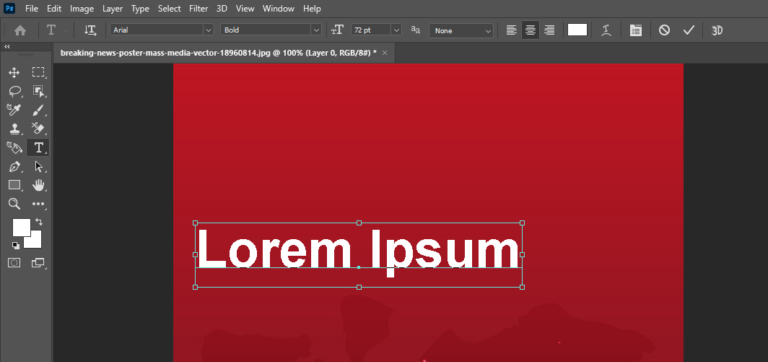
Task: Select the Hand tool
Action: pyautogui.click(x=38, y=185)
